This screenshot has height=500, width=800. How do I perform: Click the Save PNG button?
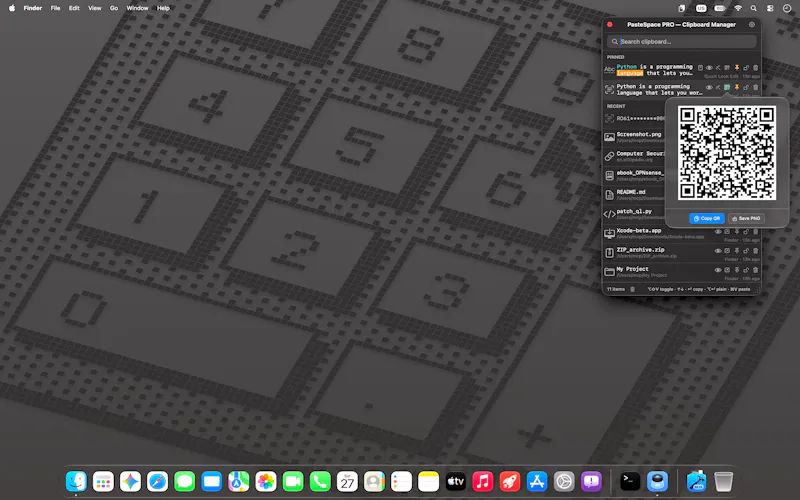click(746, 218)
